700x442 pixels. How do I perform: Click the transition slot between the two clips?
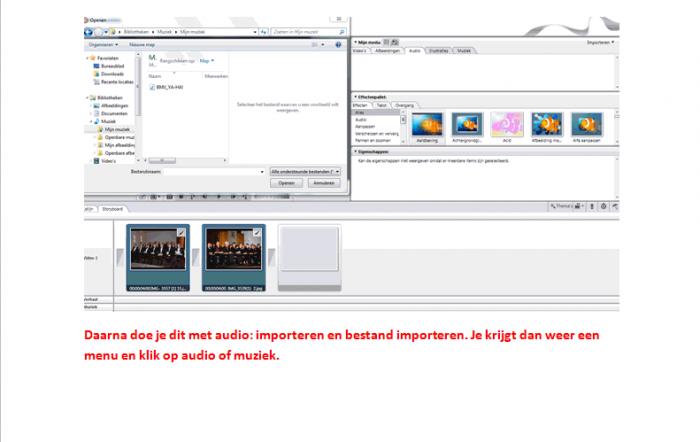[196, 258]
